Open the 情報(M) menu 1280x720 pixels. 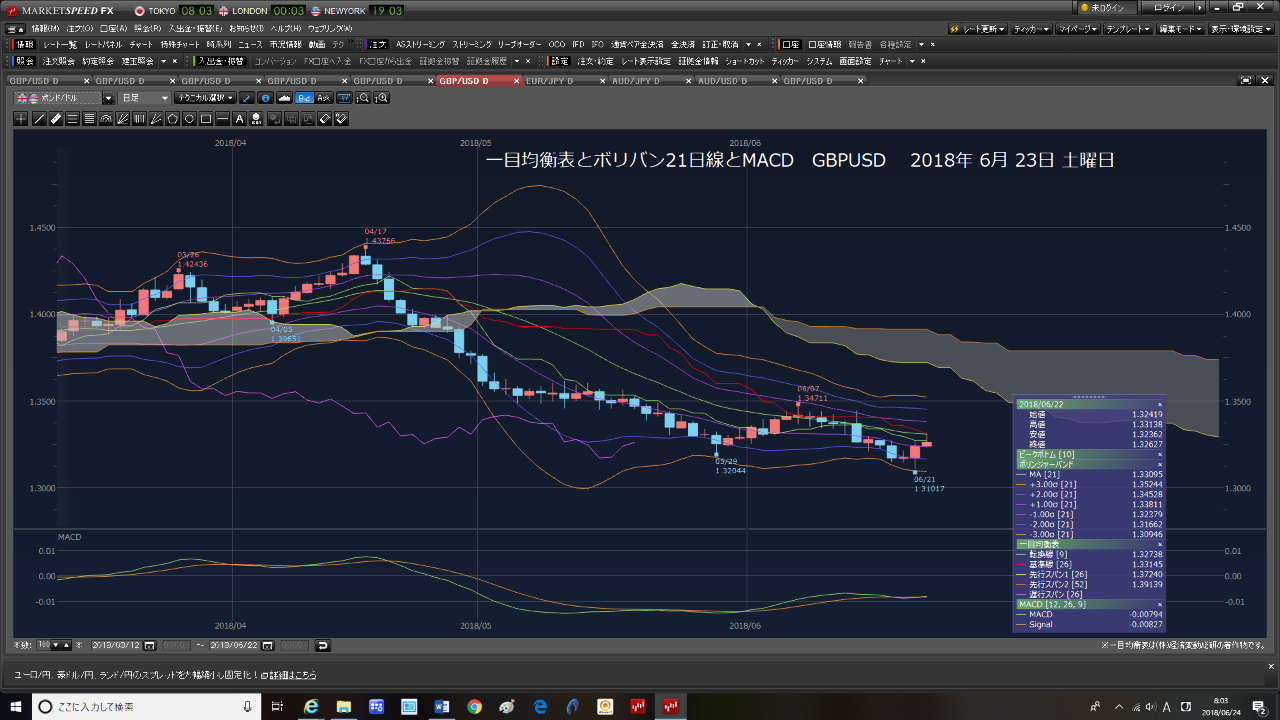(45, 28)
